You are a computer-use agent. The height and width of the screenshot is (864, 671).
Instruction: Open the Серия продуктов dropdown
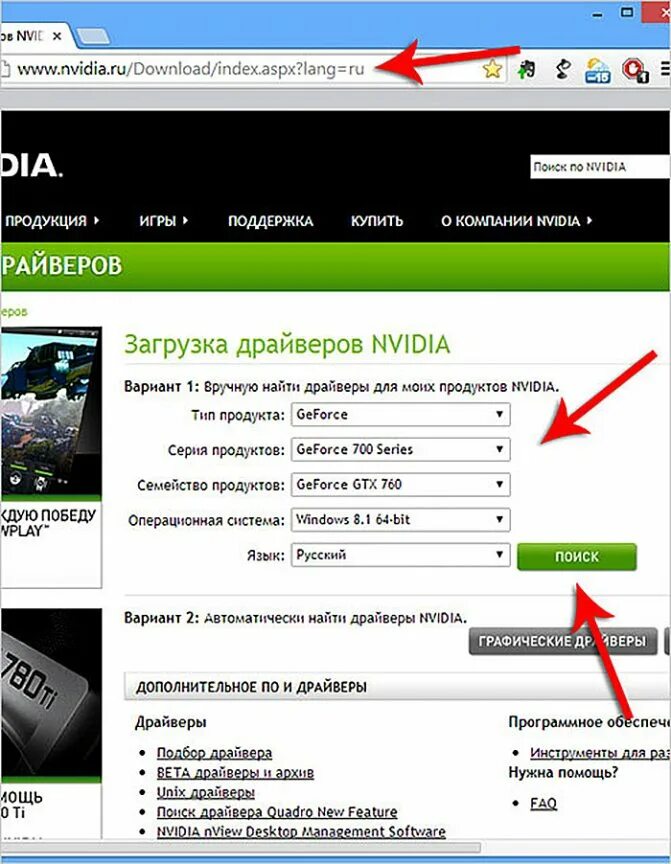pos(401,450)
